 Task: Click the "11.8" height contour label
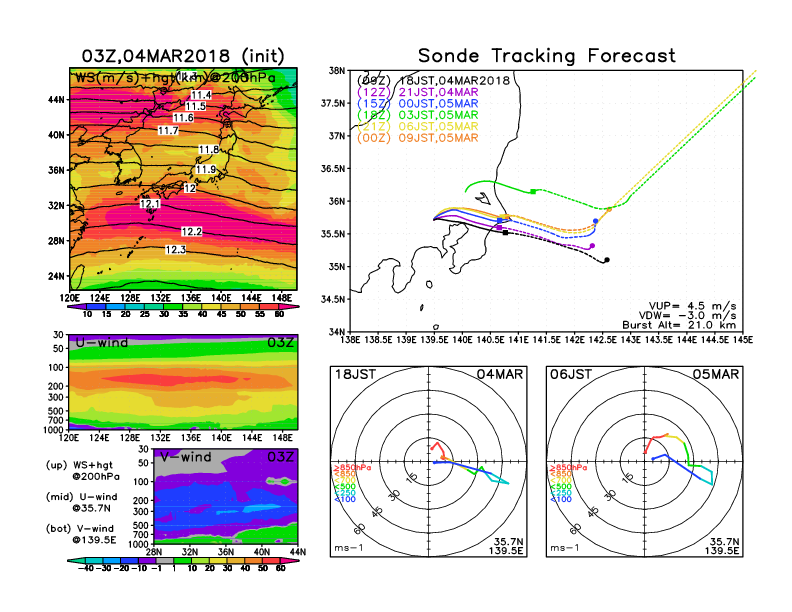click(x=209, y=149)
